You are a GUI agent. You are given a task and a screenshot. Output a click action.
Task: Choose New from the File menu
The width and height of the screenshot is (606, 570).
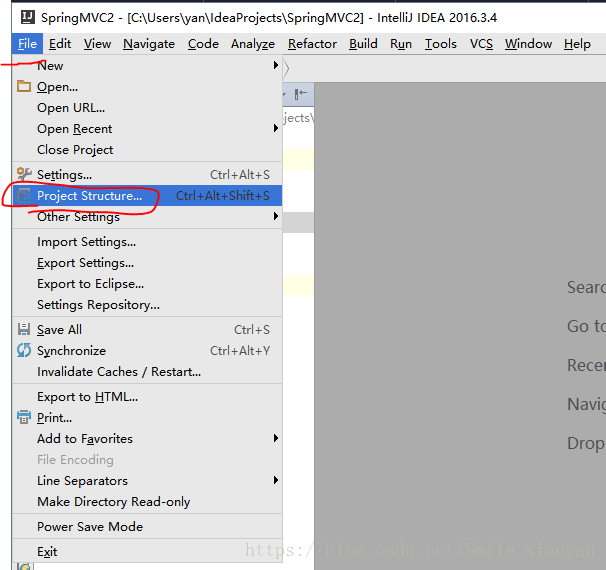click(147, 65)
